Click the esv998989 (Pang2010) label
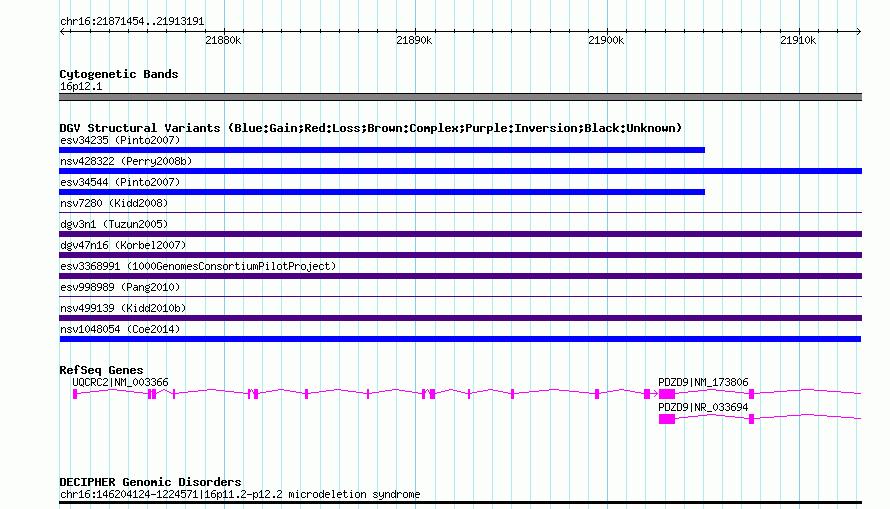Viewport: 890px width, 509px height. click(x=120, y=287)
